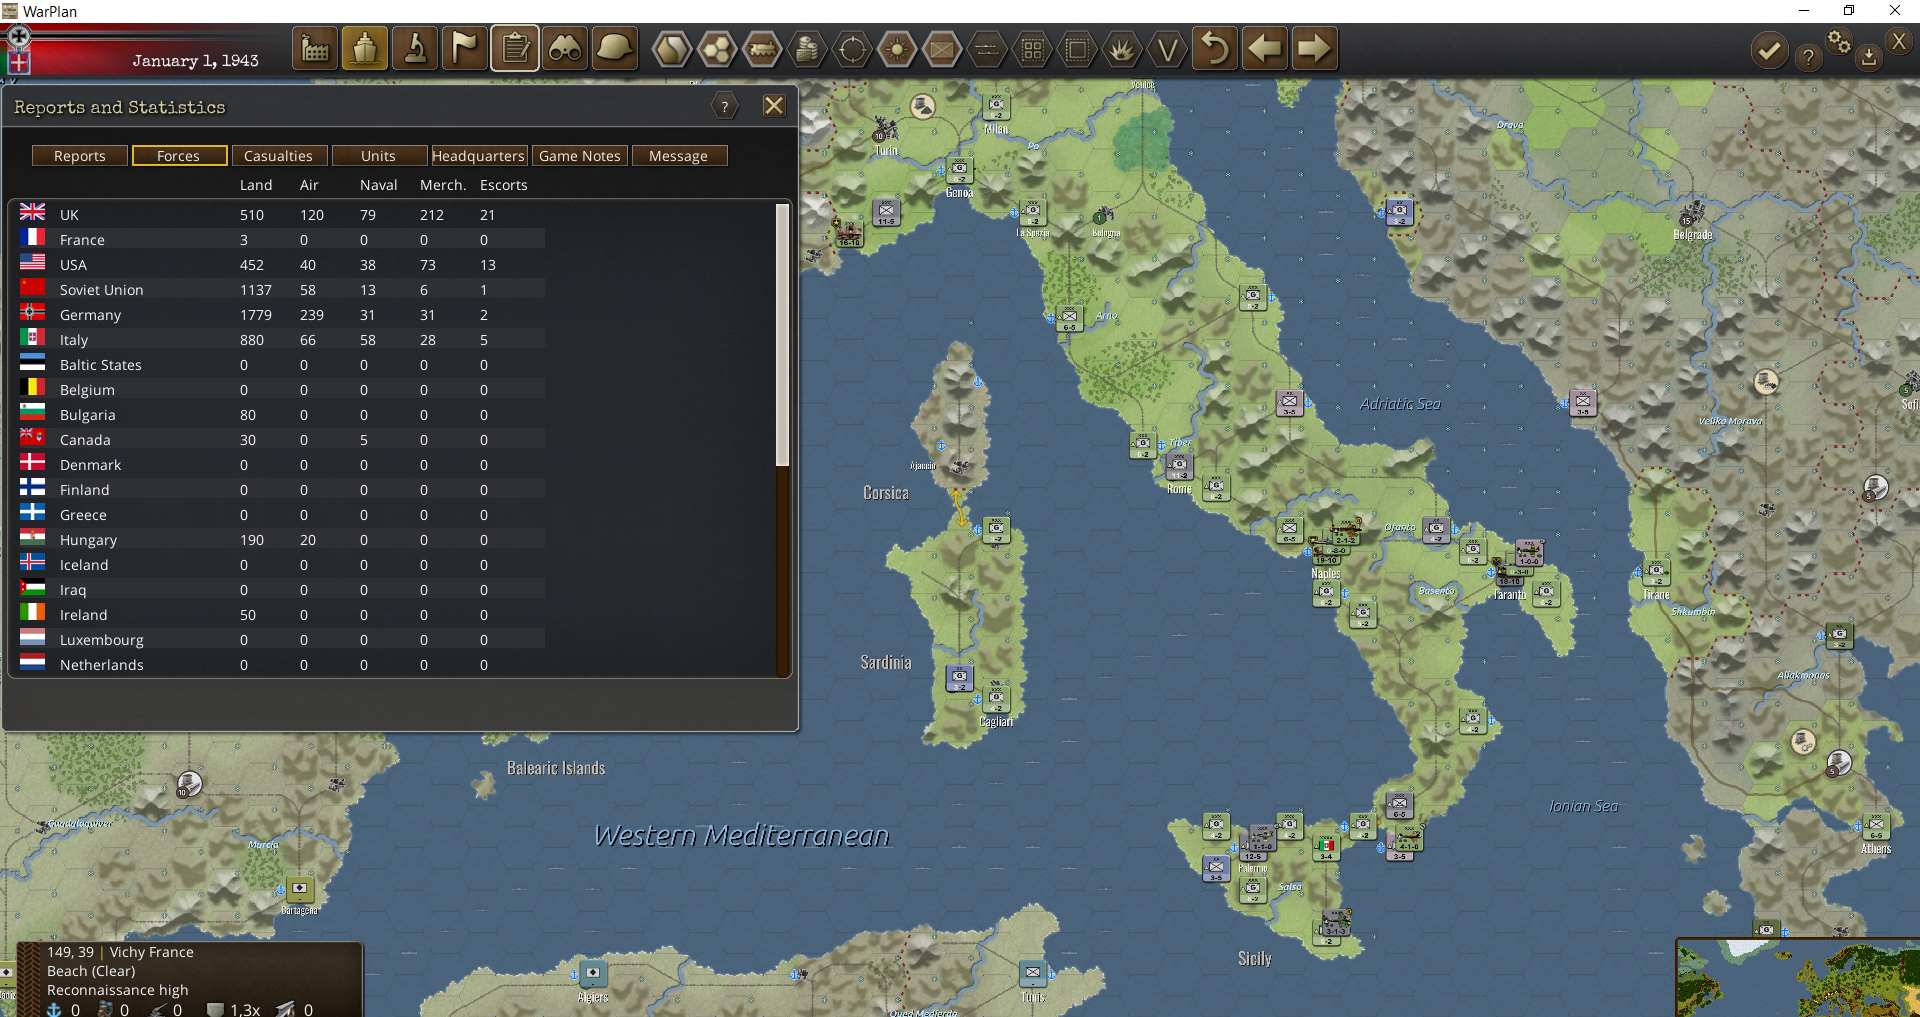Toggle the hex grid overlay icon
The width and height of the screenshot is (1920, 1017).
(717, 49)
